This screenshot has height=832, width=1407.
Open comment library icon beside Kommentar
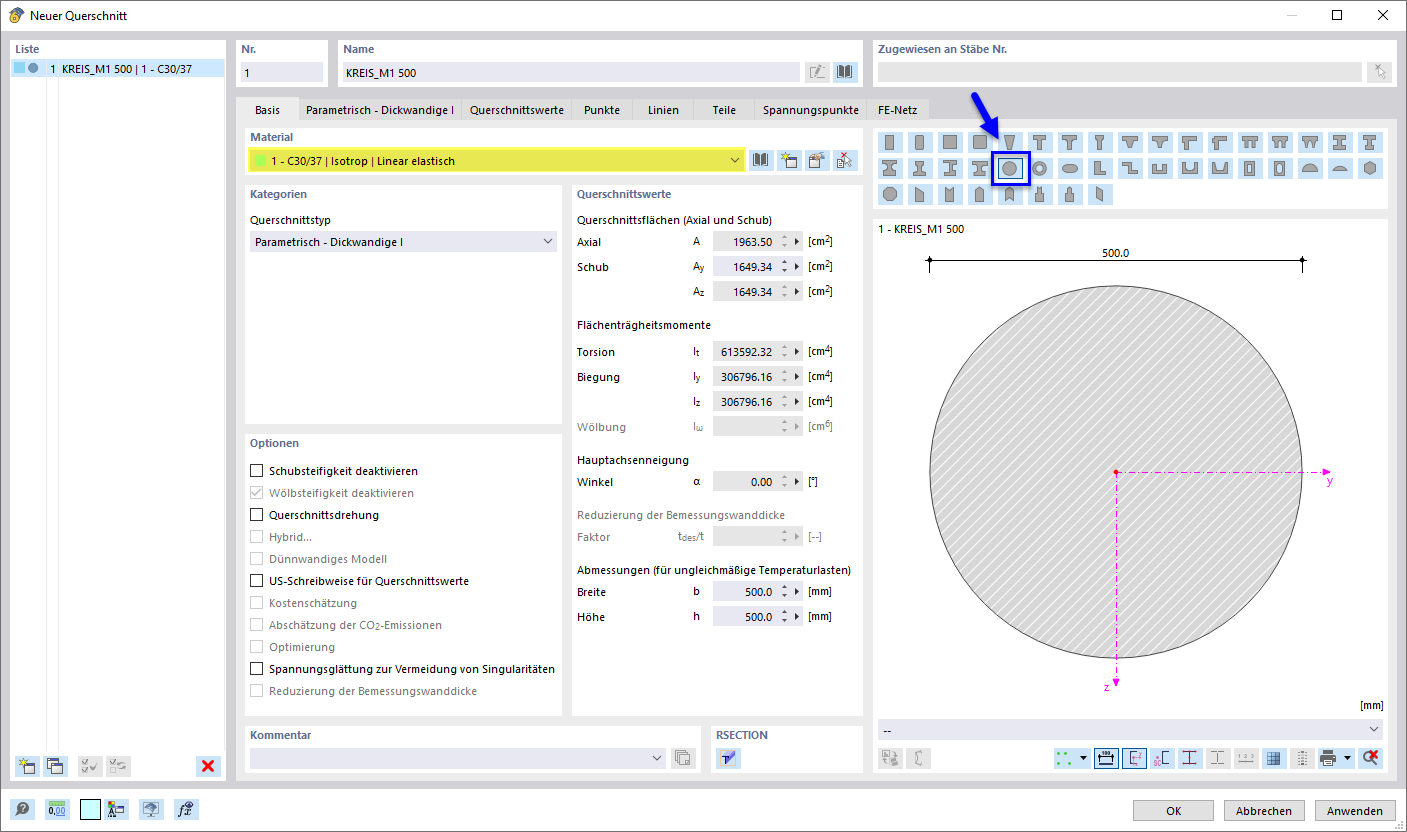point(683,758)
